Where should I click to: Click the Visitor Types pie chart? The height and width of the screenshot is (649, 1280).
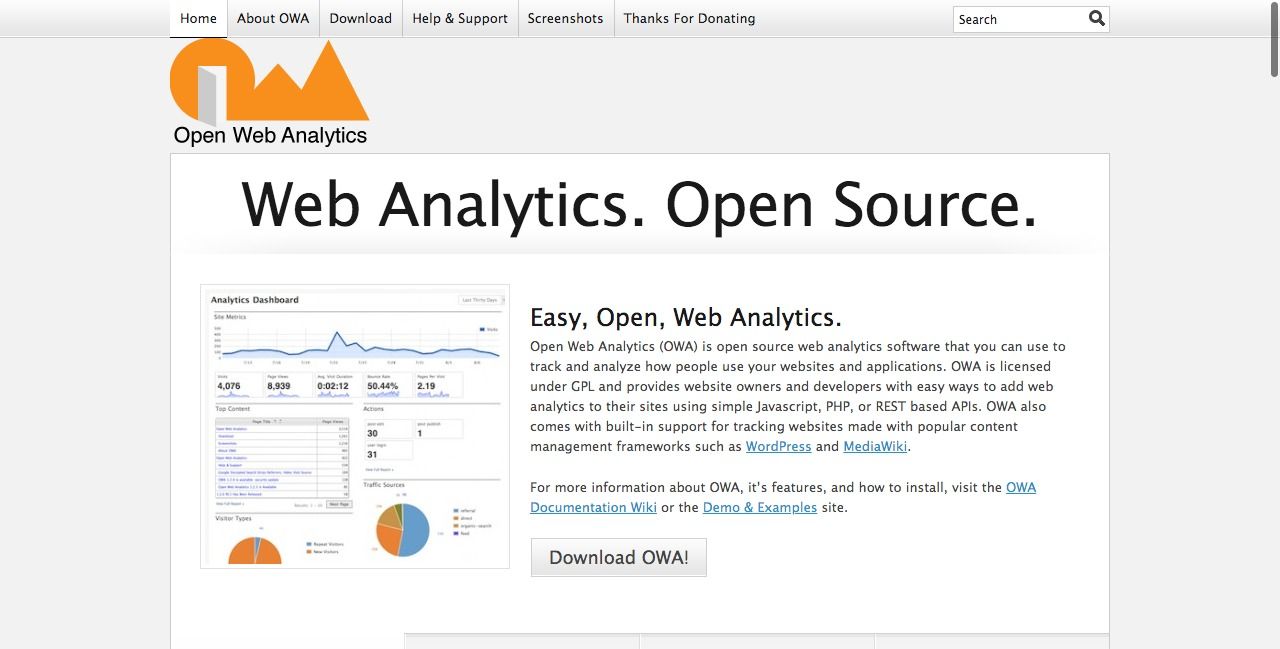tap(256, 551)
